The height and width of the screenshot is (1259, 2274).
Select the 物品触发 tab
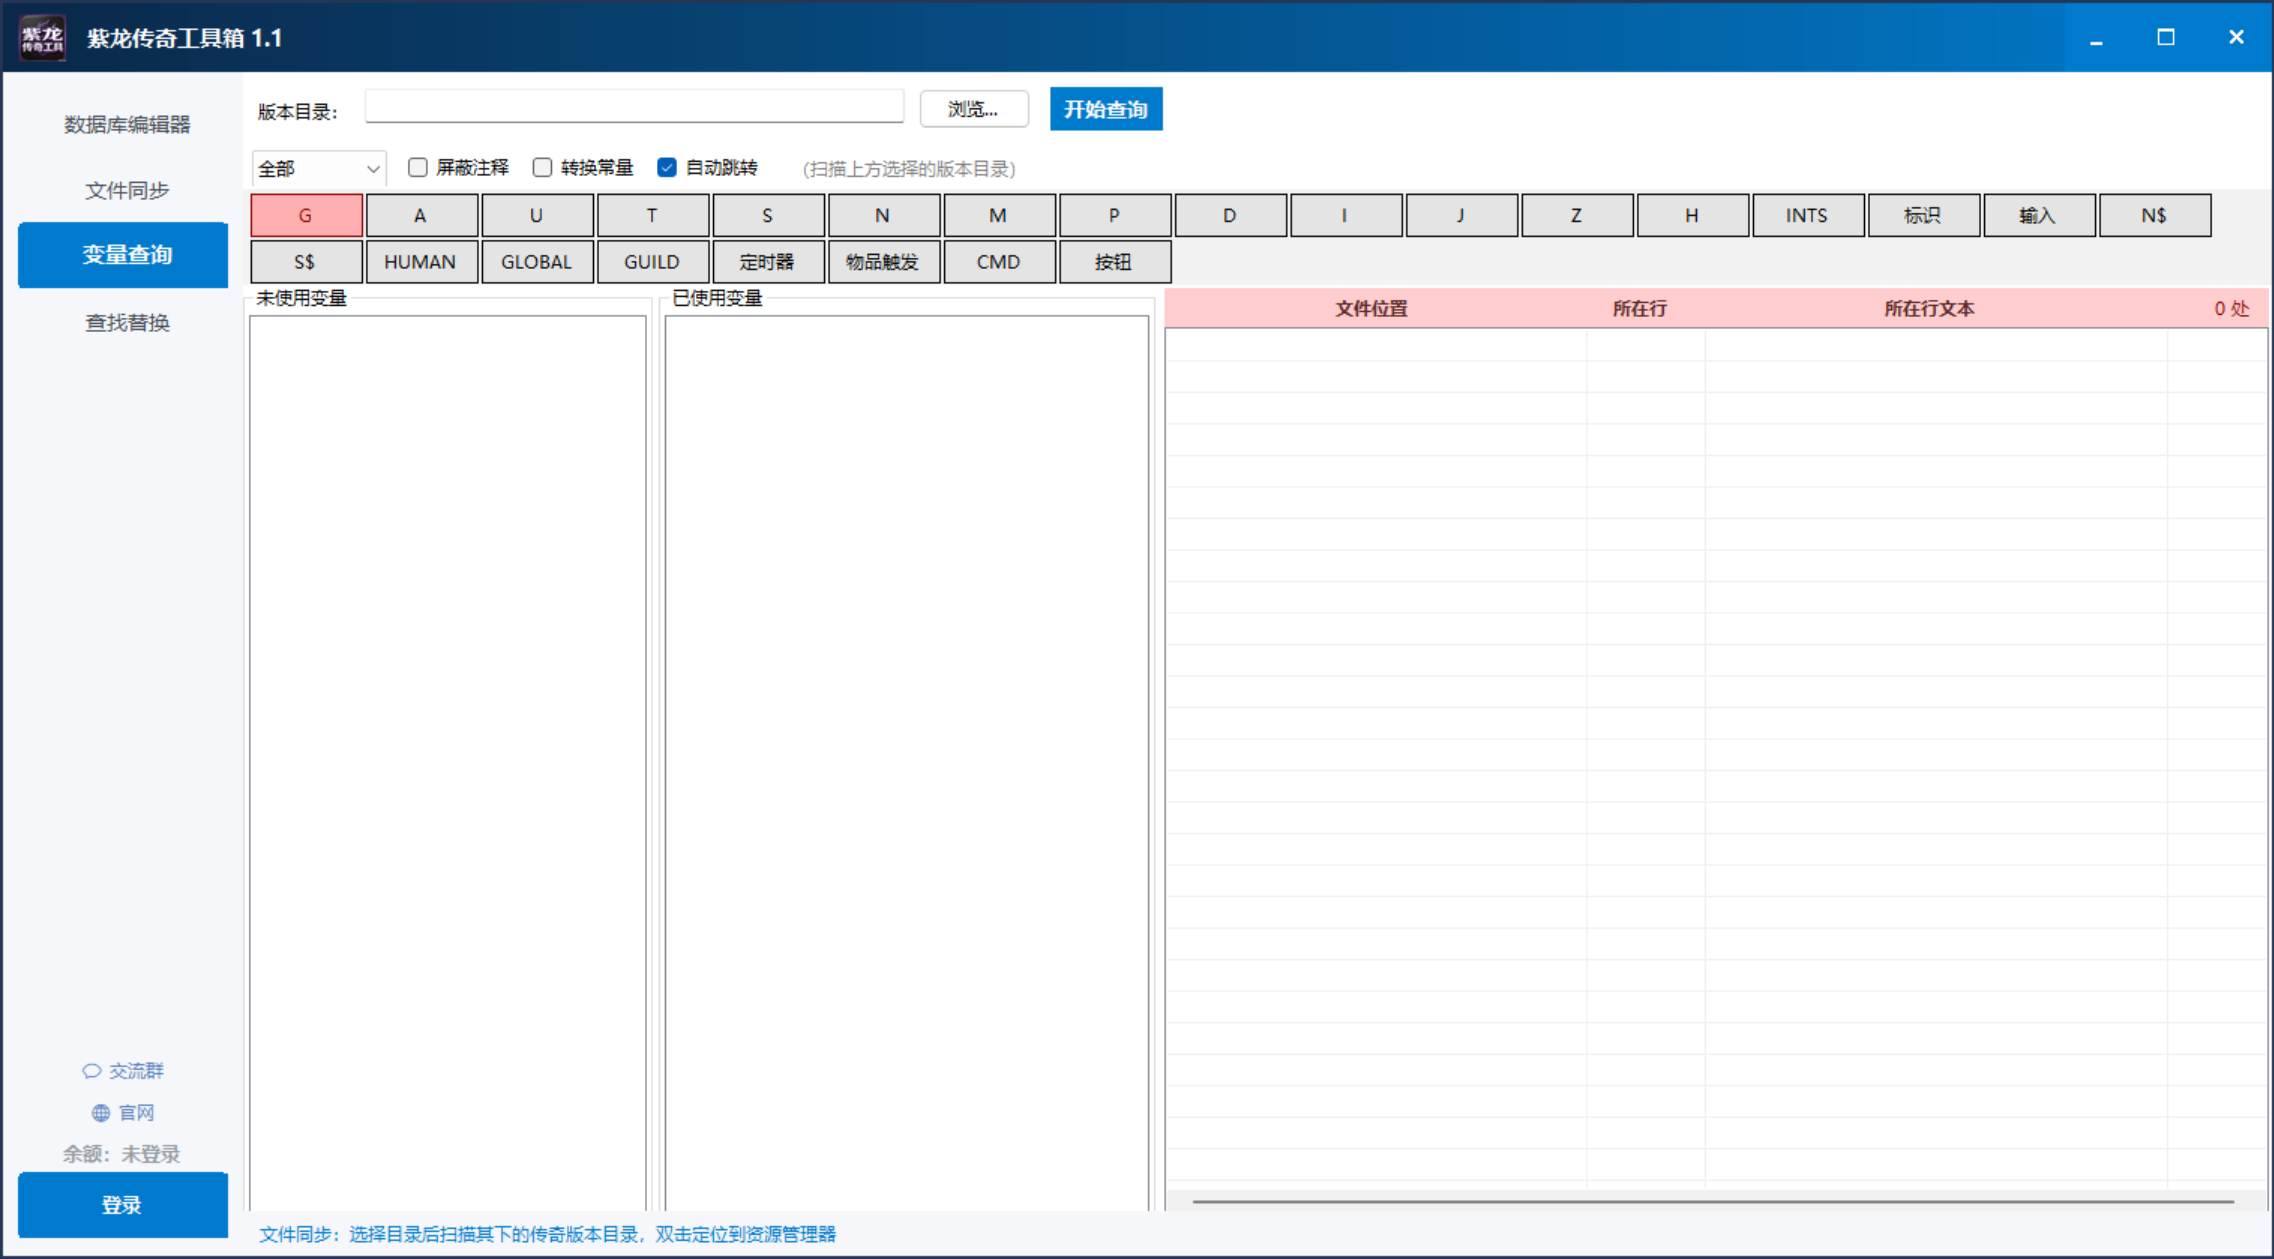tap(883, 262)
